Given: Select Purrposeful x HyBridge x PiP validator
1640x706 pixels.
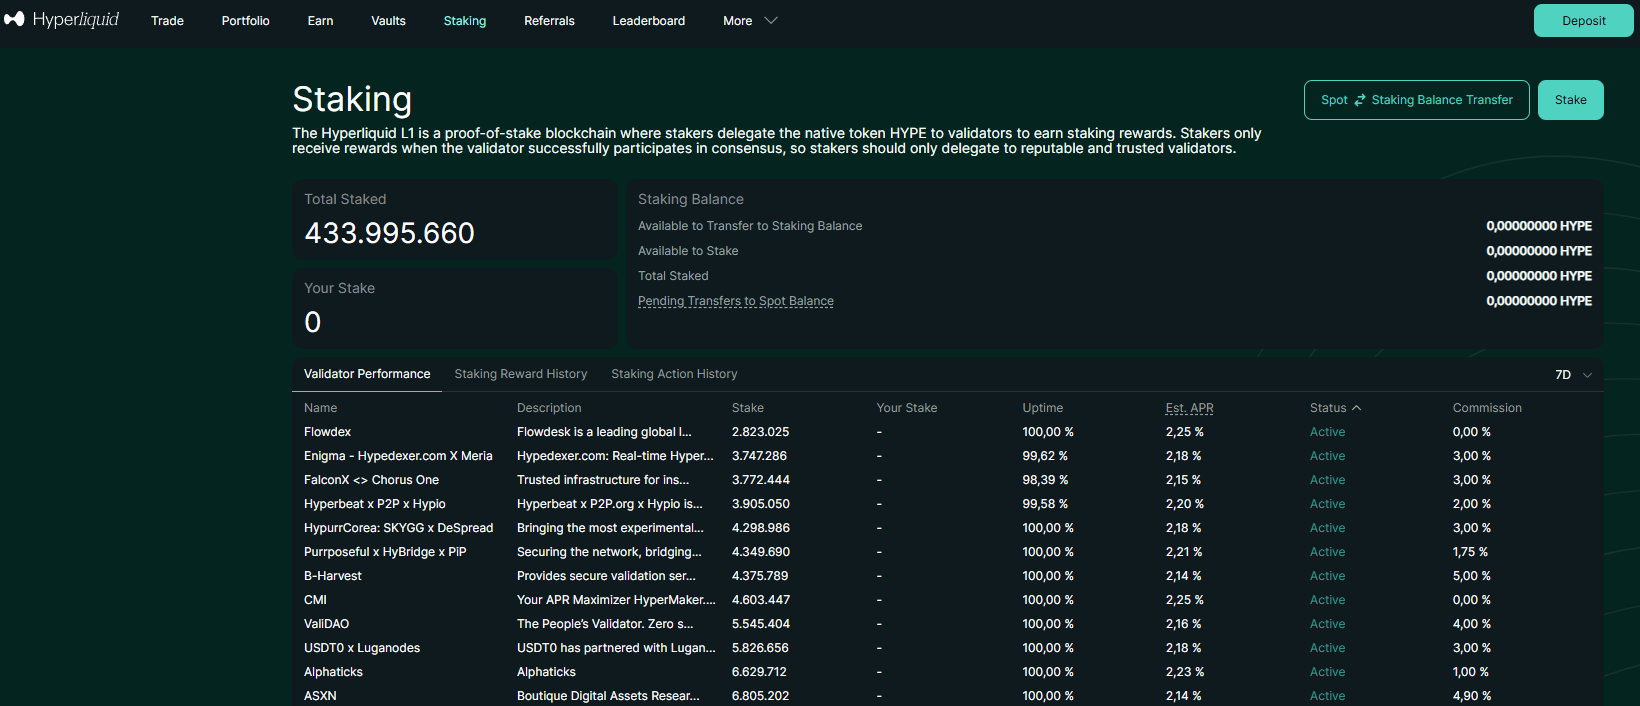Looking at the screenshot, I should (947, 552).
